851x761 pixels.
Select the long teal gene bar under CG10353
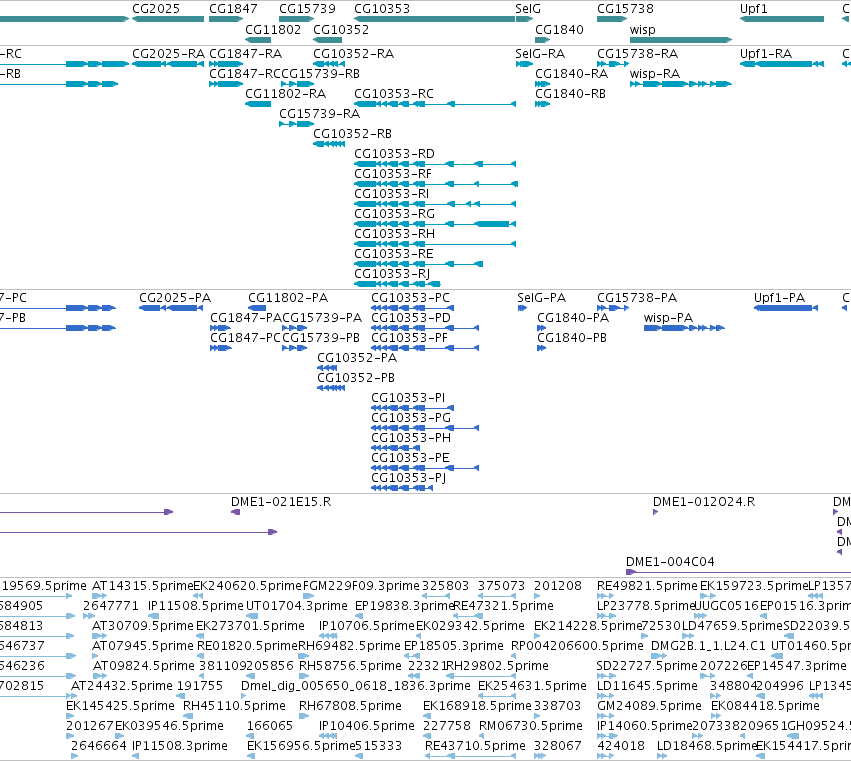click(435, 19)
